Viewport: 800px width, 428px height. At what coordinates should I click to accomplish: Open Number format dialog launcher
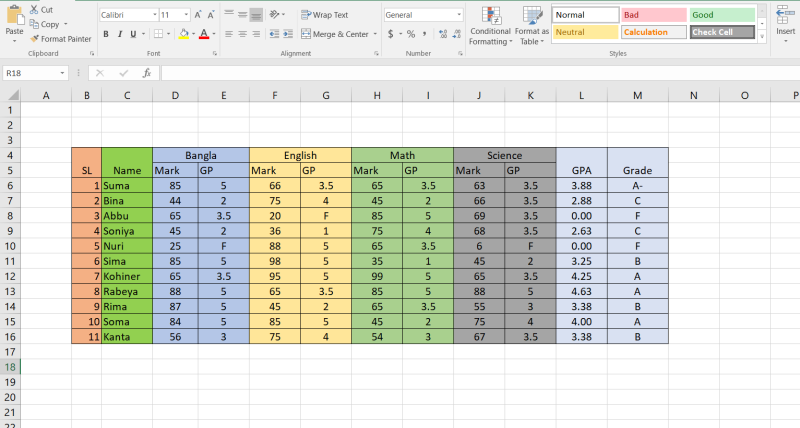click(x=460, y=54)
